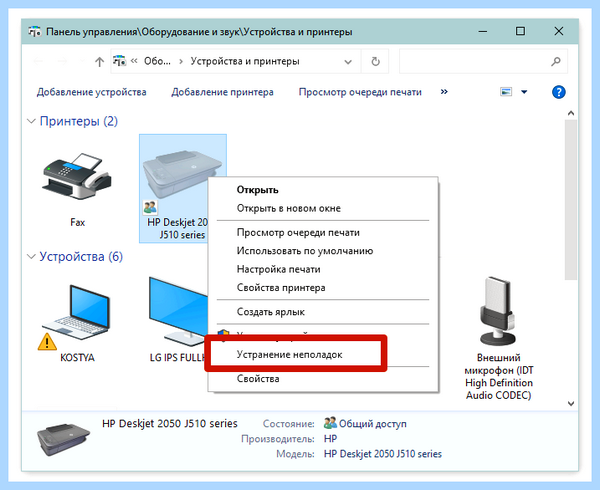Select the LG IPS FULLHD monitor device
Image resolution: width=600 pixels, height=490 pixels.
click(x=178, y=311)
